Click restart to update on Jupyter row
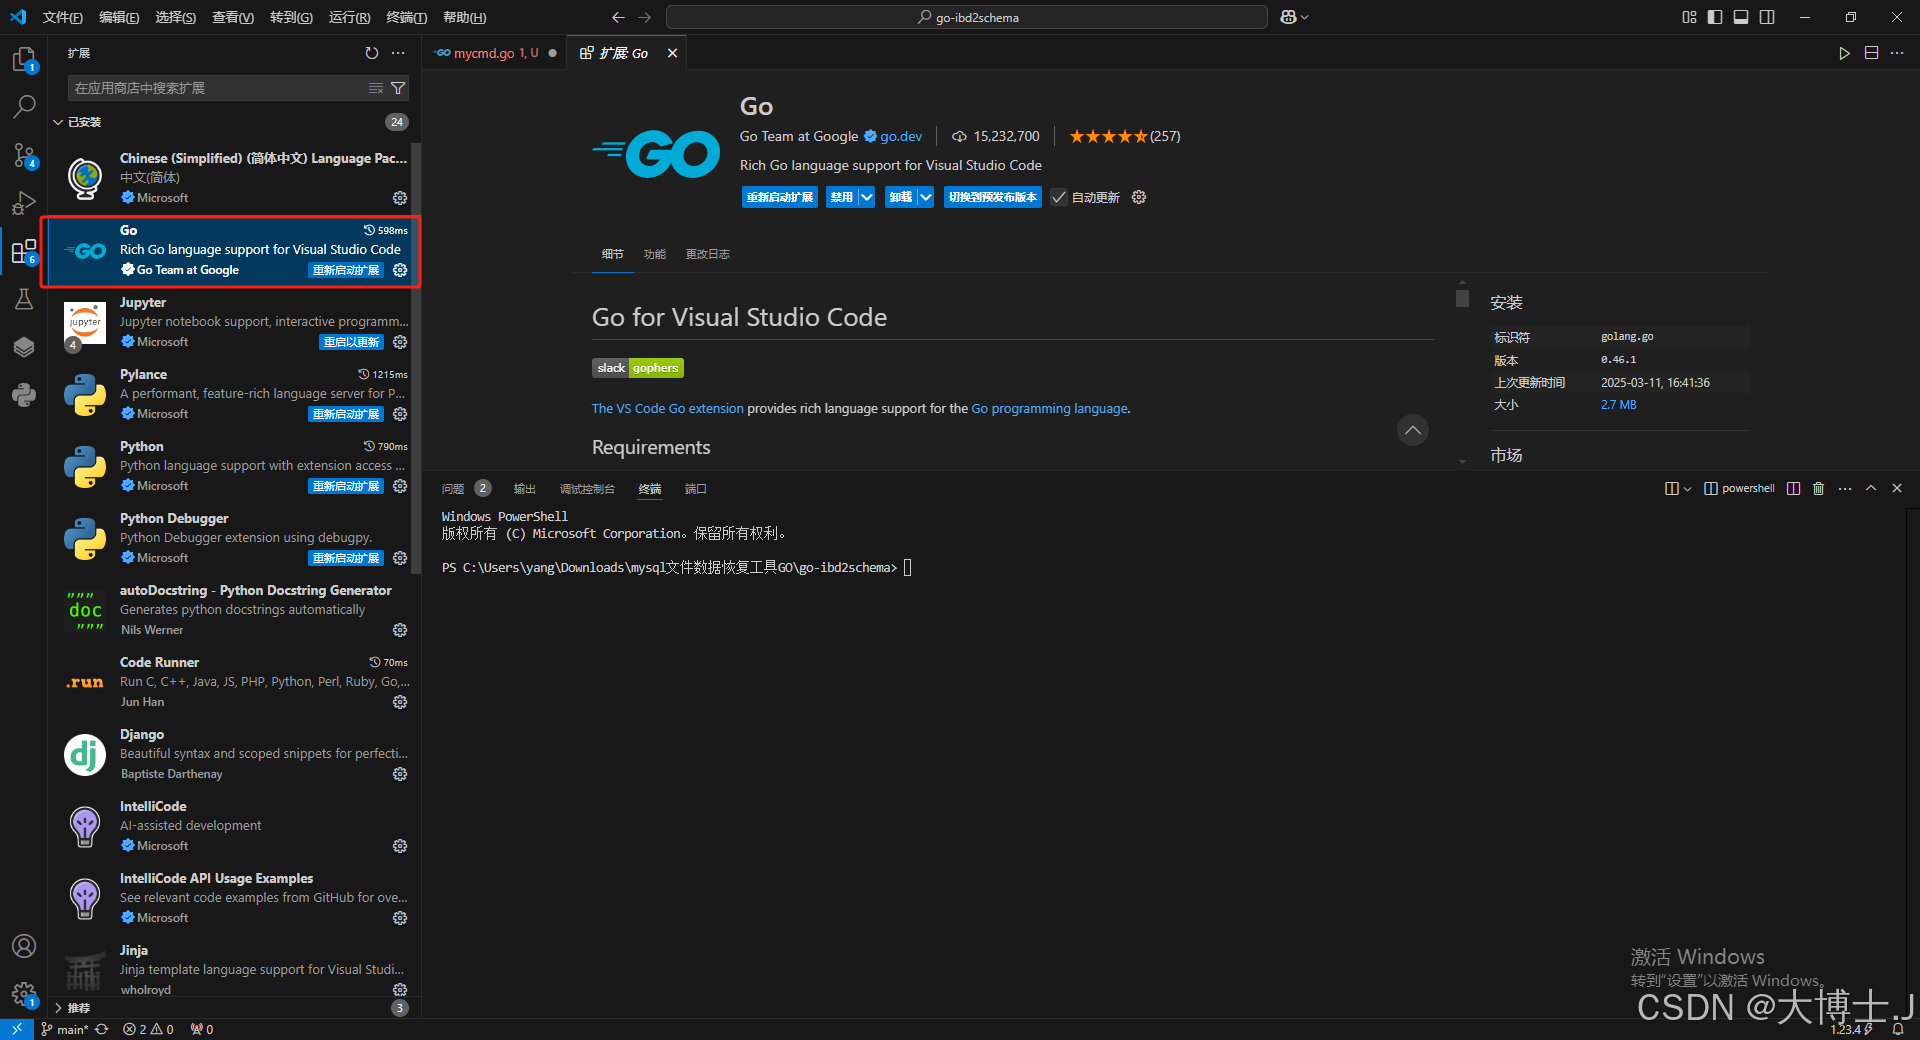This screenshot has width=1920, height=1040. pos(352,342)
